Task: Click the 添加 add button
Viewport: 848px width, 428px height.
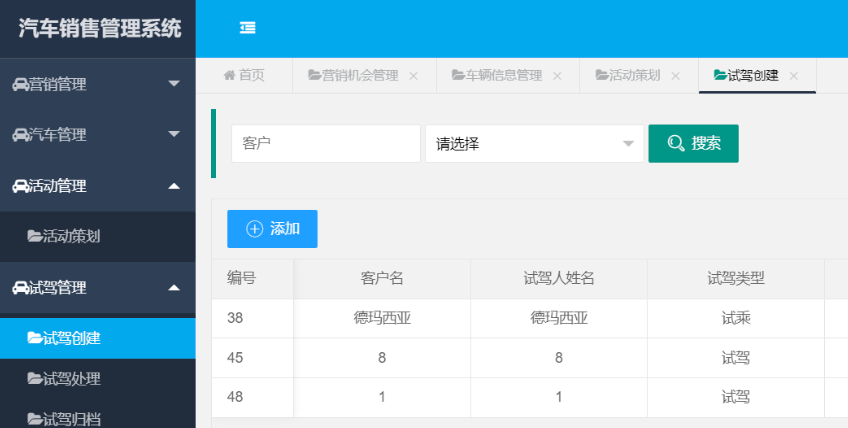Action: pyautogui.click(x=272, y=229)
